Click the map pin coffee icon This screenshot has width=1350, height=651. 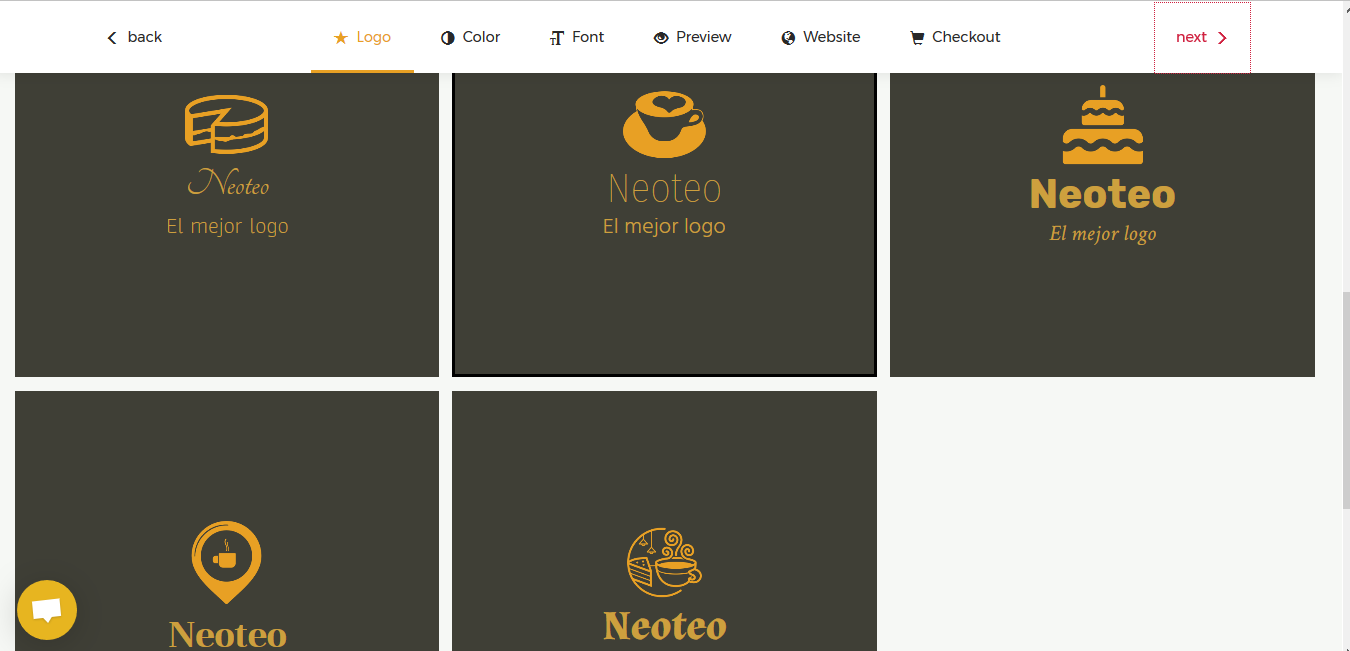227,562
